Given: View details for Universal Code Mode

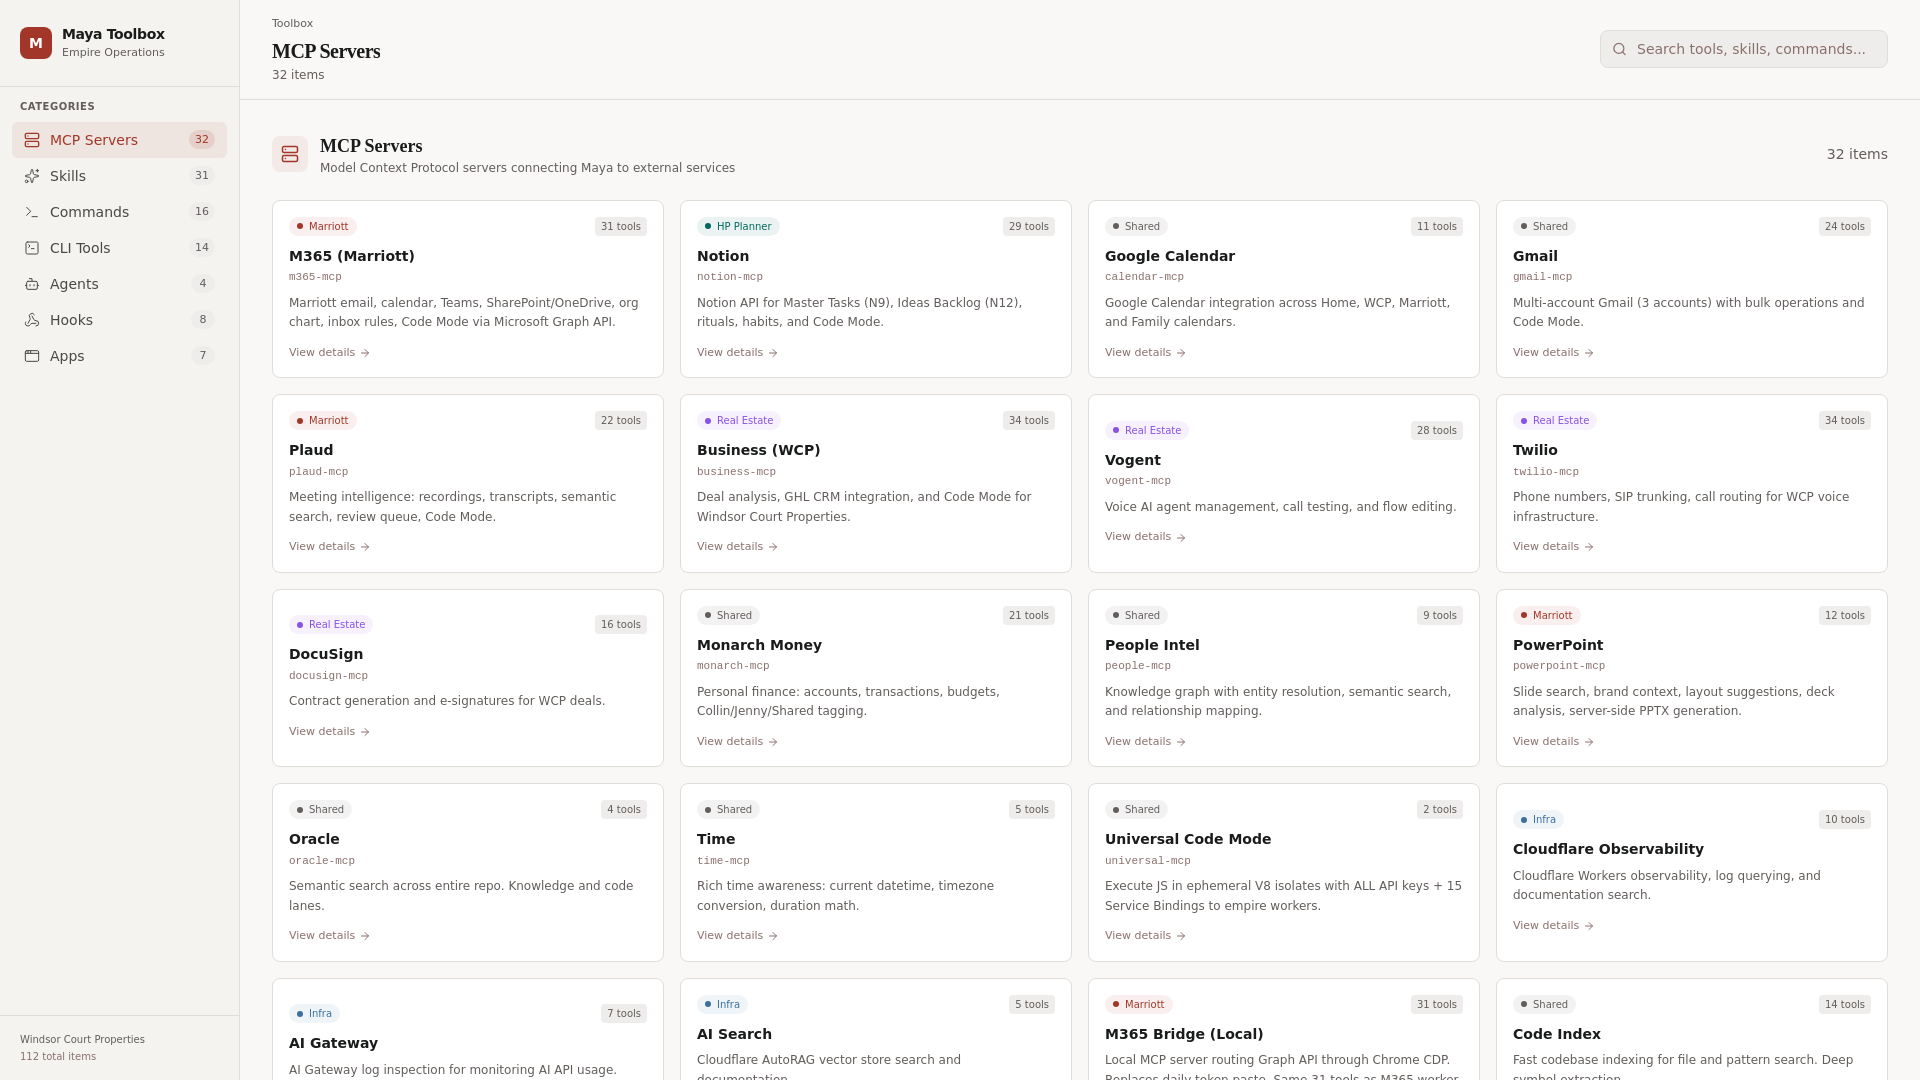Looking at the screenshot, I should (1145, 936).
